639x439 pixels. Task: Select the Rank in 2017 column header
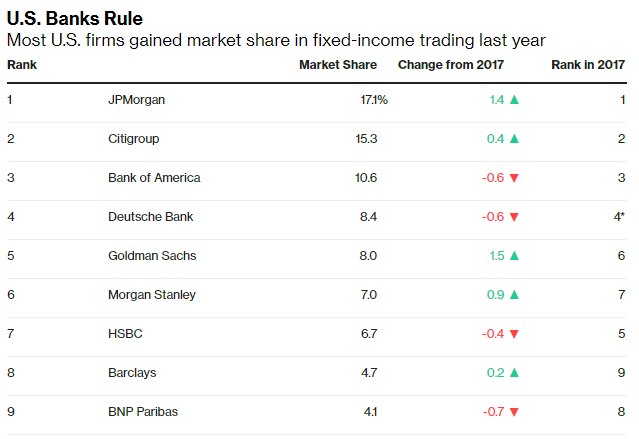(588, 65)
